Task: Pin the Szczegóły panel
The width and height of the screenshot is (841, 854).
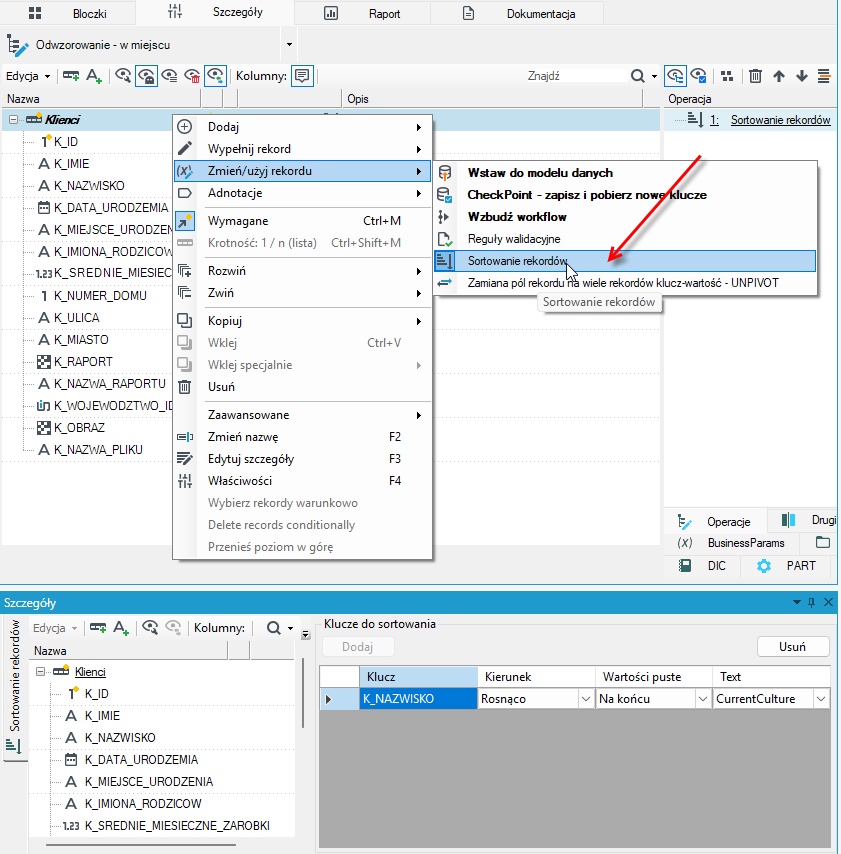Action: (x=812, y=602)
